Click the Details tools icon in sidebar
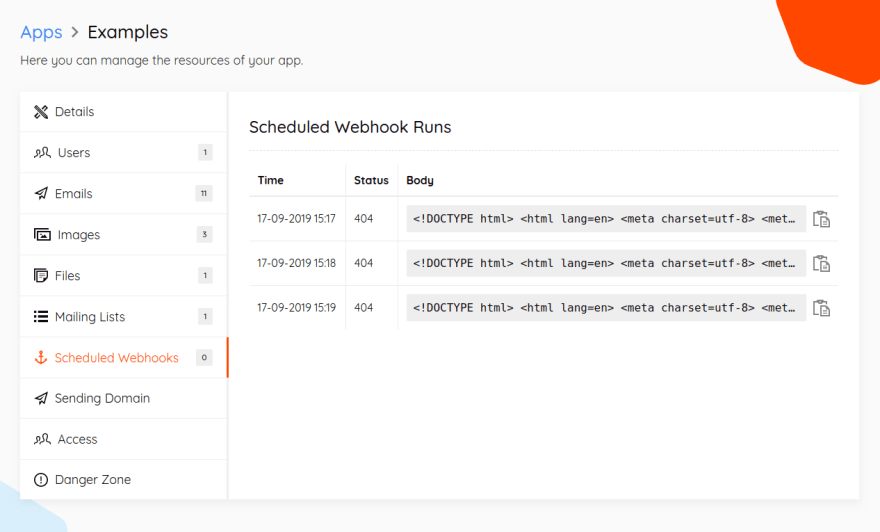The image size is (880, 532). point(41,112)
